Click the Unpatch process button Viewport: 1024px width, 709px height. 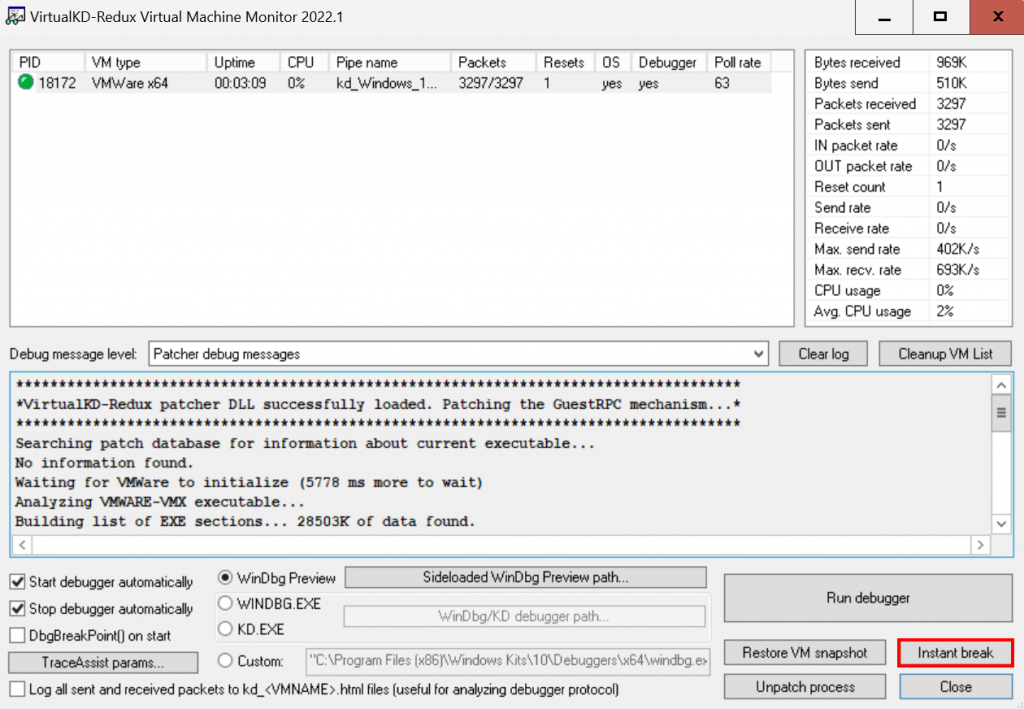click(x=805, y=687)
